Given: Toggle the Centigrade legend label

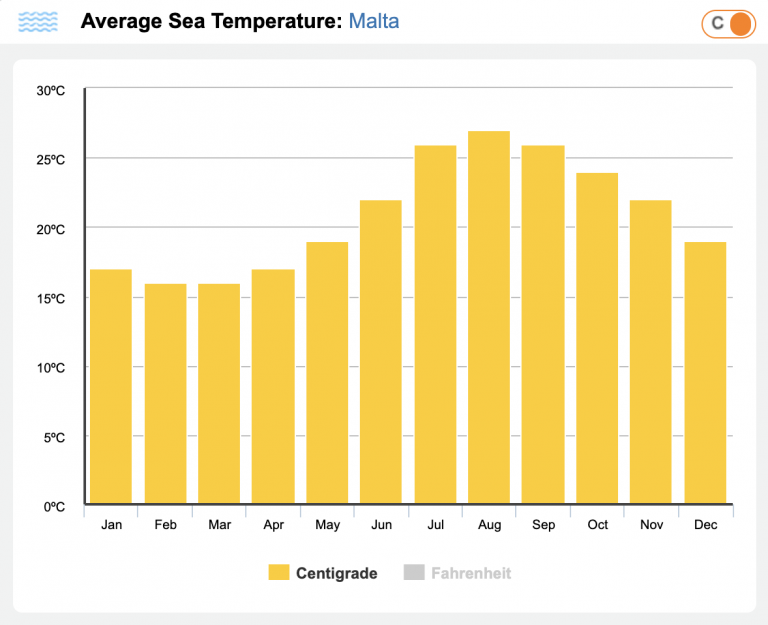Looking at the screenshot, I should [x=336, y=573].
